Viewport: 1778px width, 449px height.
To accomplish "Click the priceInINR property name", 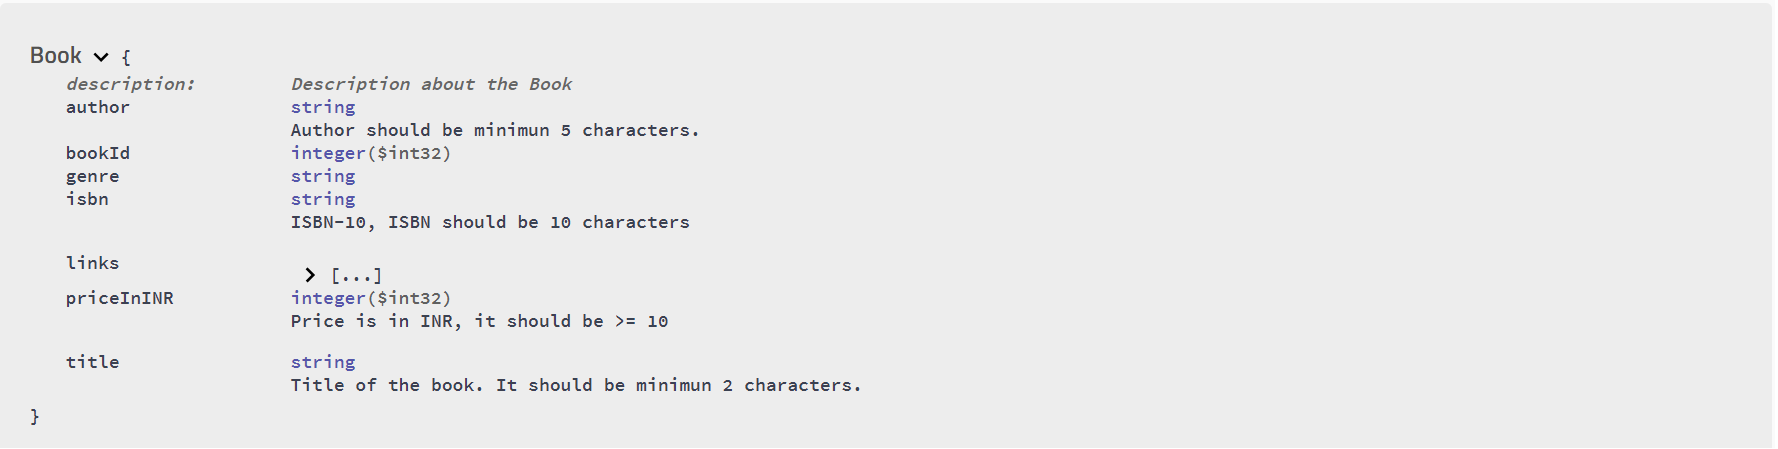I will (120, 298).
